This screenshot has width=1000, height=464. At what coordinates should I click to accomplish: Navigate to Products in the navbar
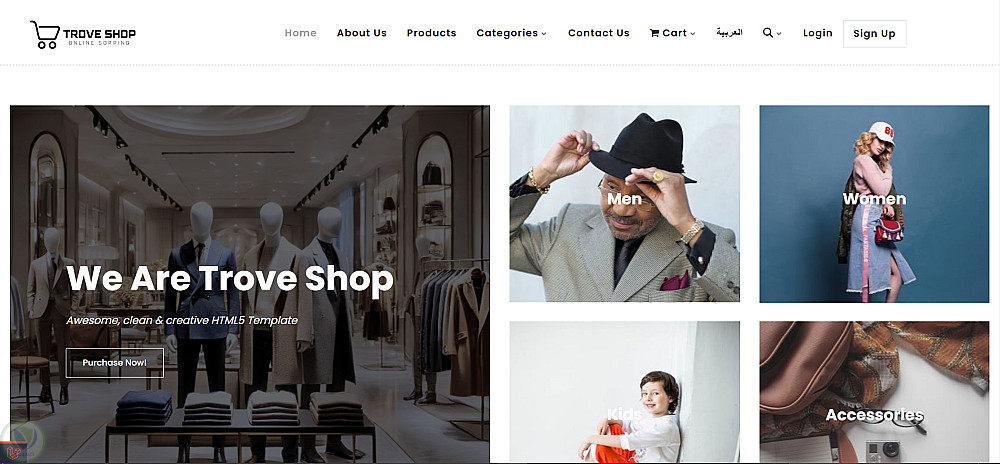[x=432, y=33]
